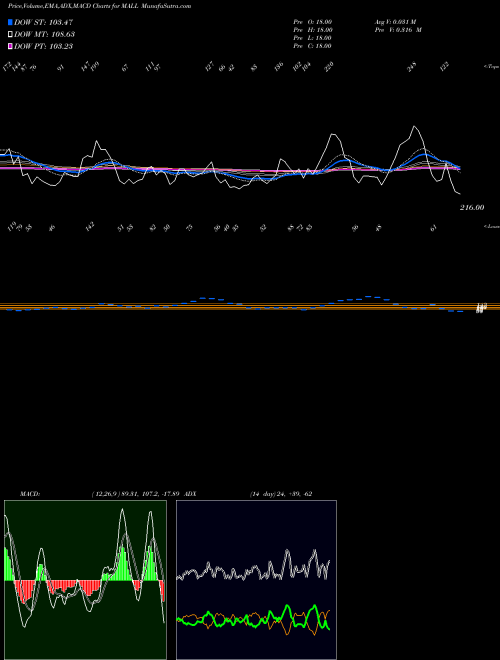Click the ADX values '(14 day) 24, +39, -62'
This screenshot has width=500, height=660.
coord(281,494)
